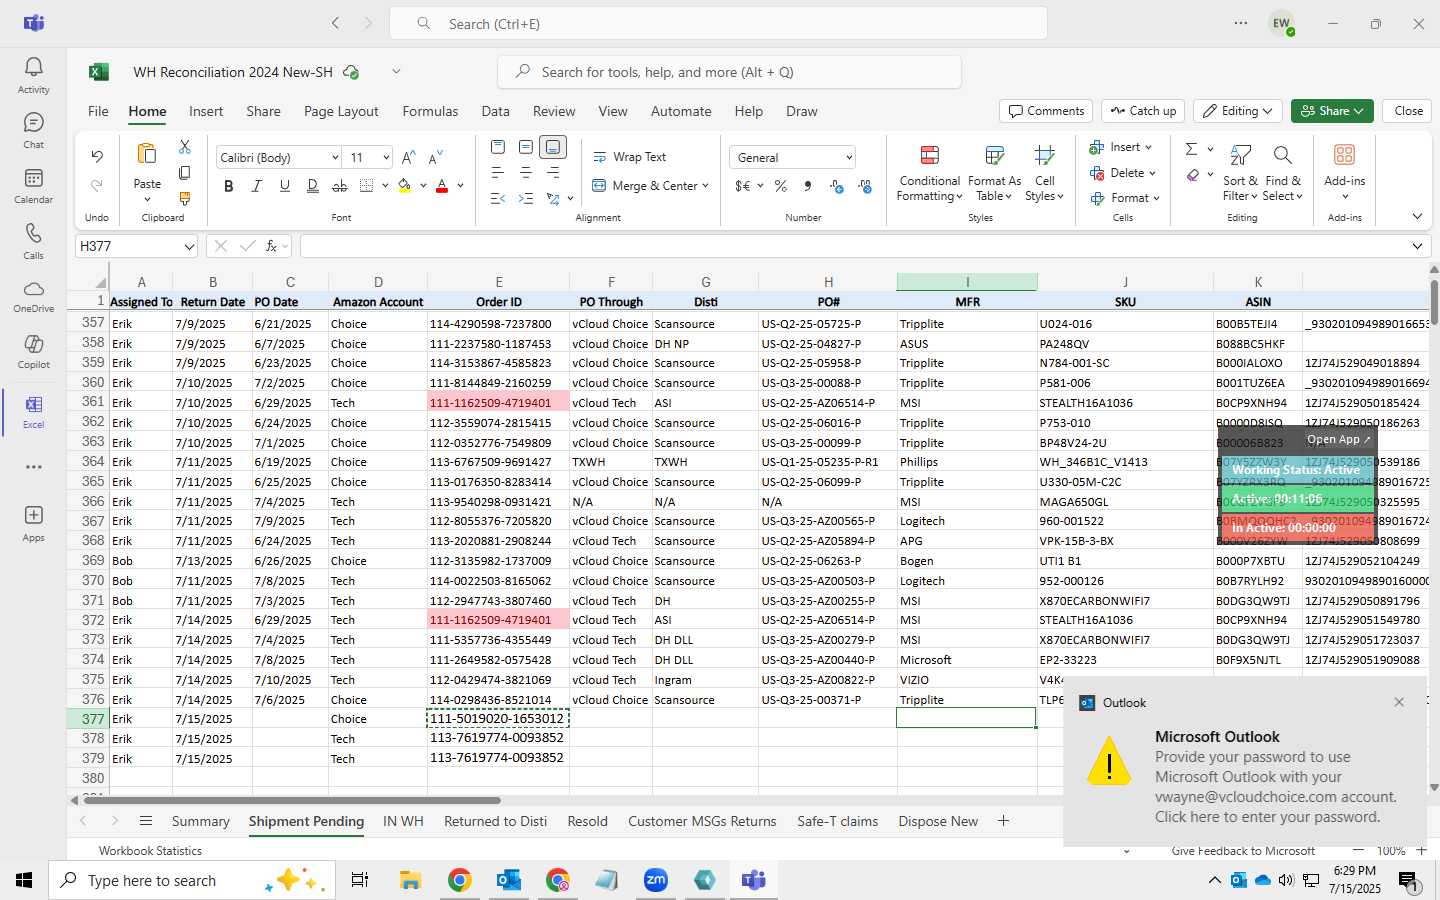Toggle Underline formatting
Viewport: 1440px width, 900px height.
click(x=285, y=186)
